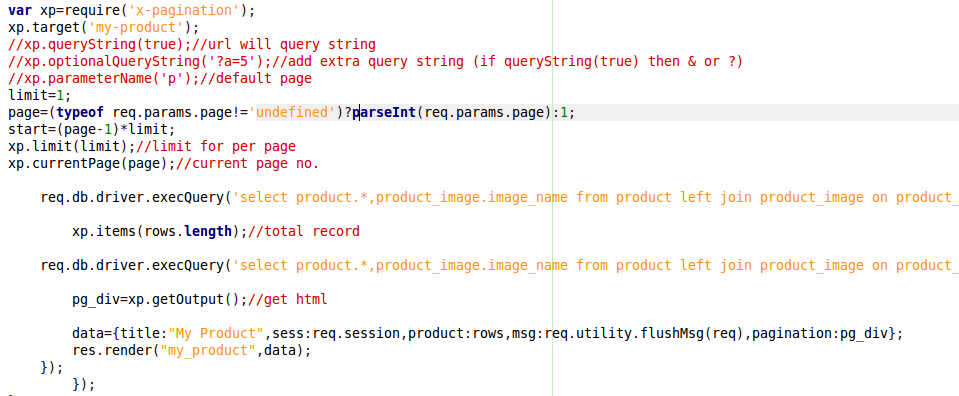Click req.utility.flushMsg(req) in data object
Screen dimensions: 959x396
click(x=644, y=334)
